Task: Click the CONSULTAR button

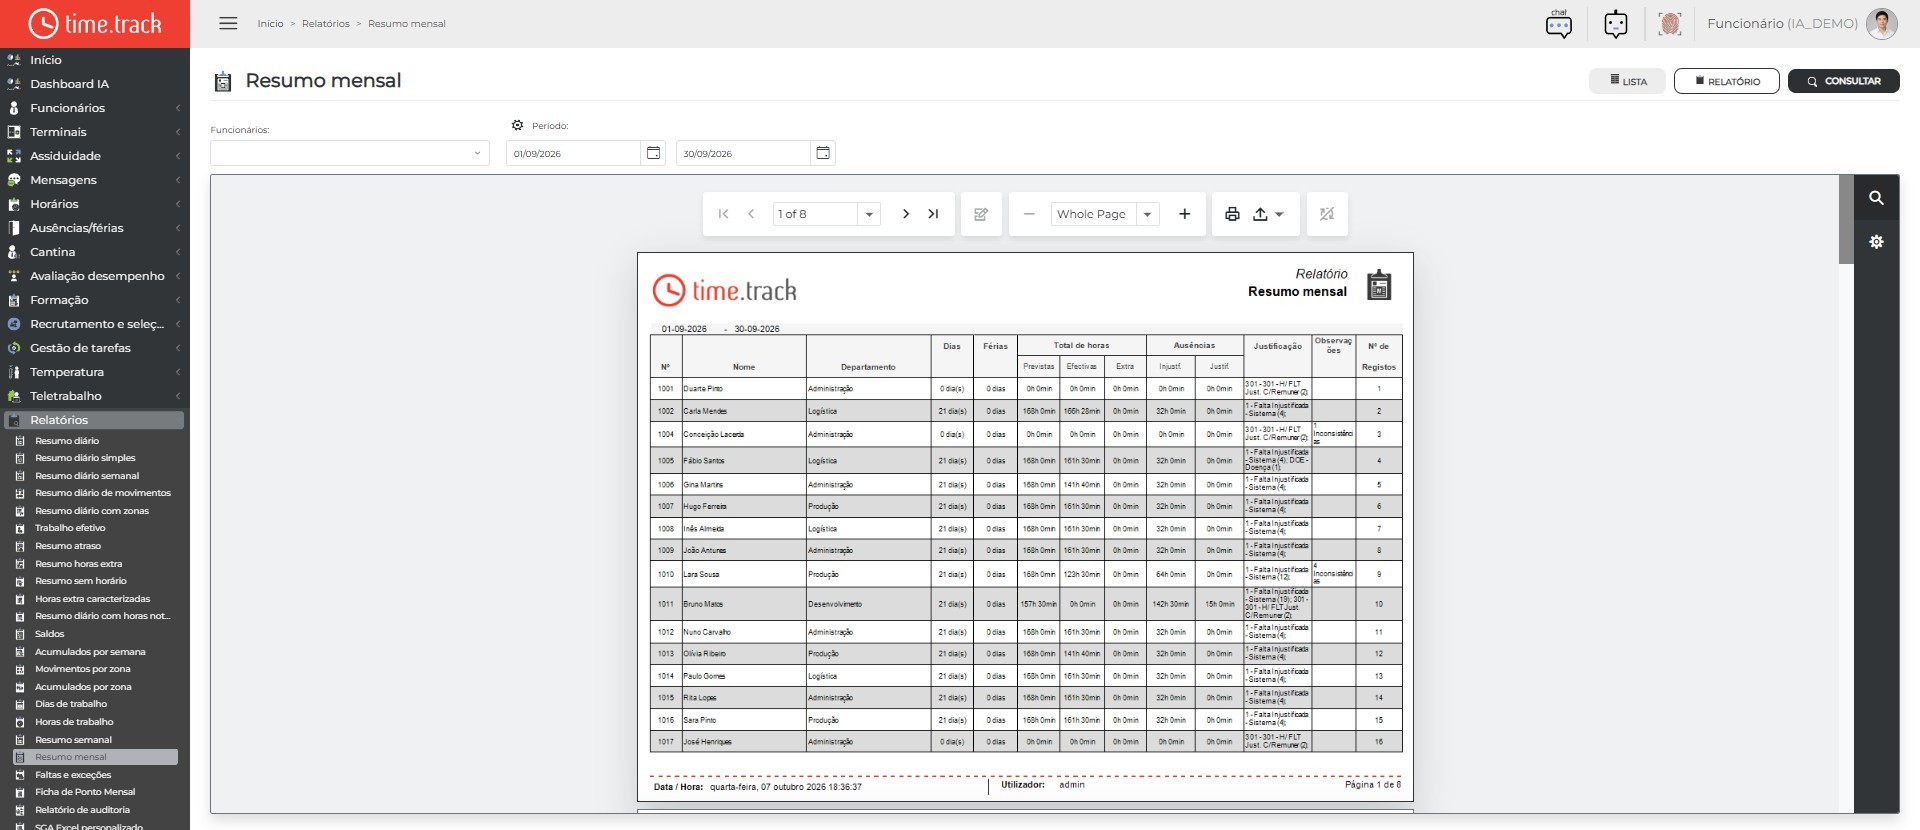Action: tap(1843, 81)
